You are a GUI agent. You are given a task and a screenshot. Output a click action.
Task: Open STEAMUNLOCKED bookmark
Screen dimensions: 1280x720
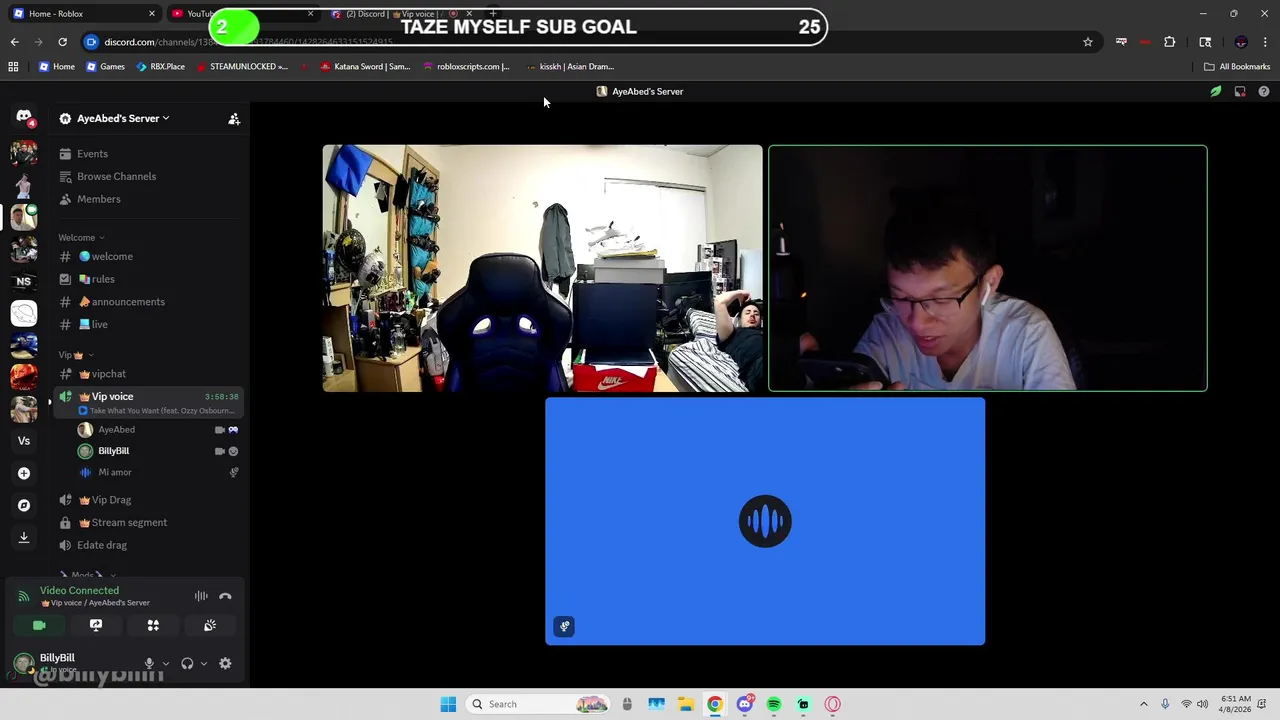point(241,67)
